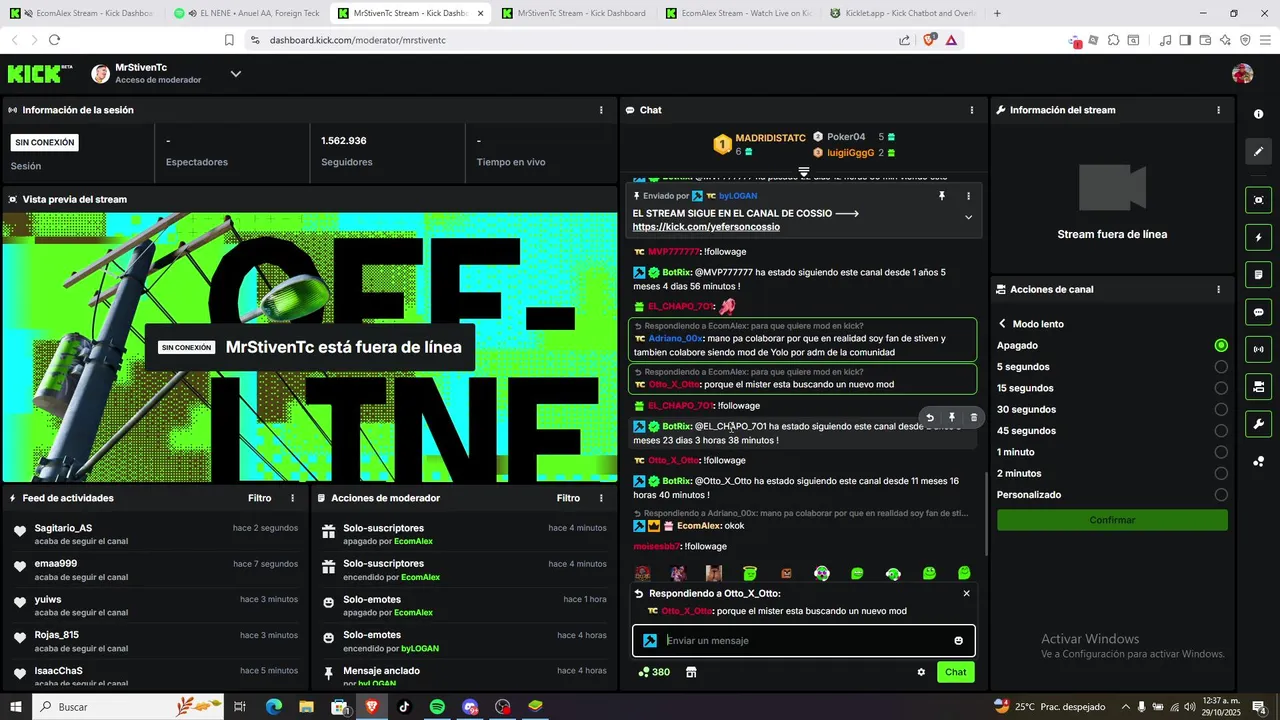
Task: Open Filtro in Acciones de moderador
Action: click(x=568, y=498)
